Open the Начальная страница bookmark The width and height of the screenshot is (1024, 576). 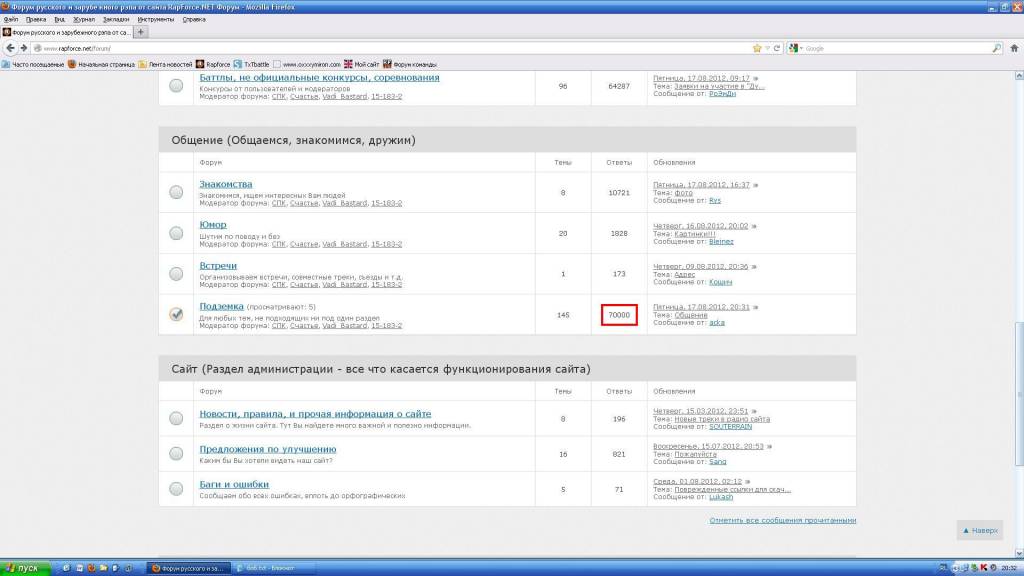pyautogui.click(x=101, y=65)
